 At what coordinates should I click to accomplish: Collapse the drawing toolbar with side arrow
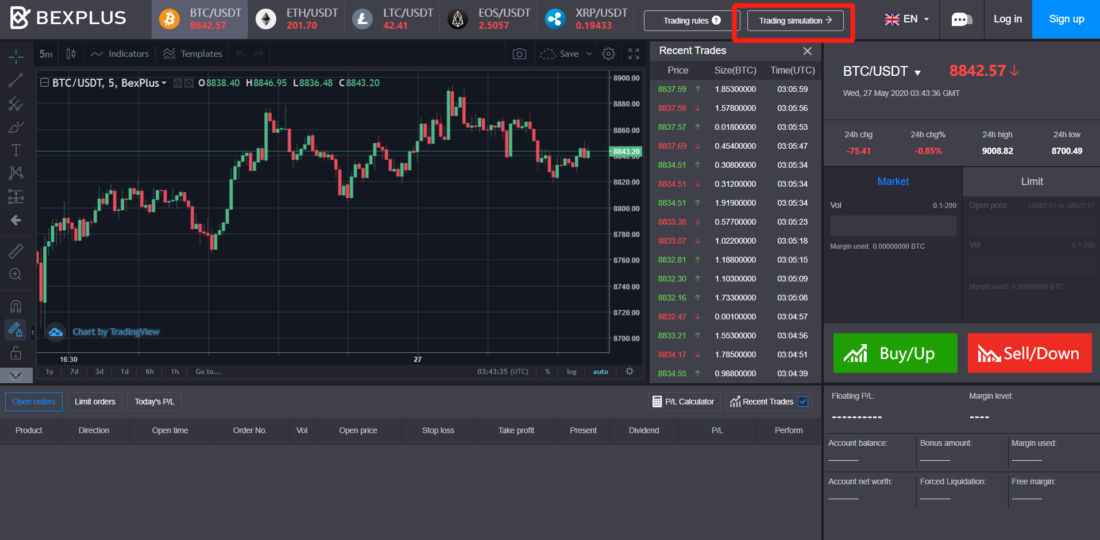(33, 333)
